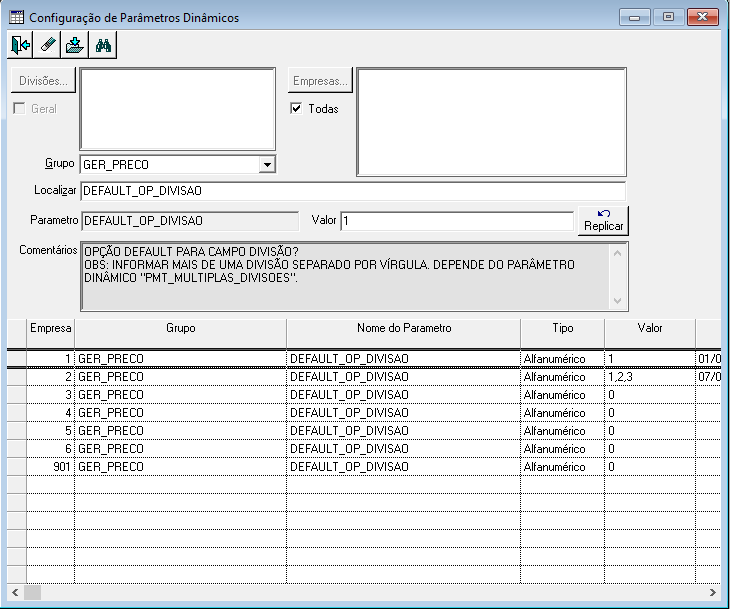
Task: Click the Valor cell showing 1,2,3
Action: [650, 377]
